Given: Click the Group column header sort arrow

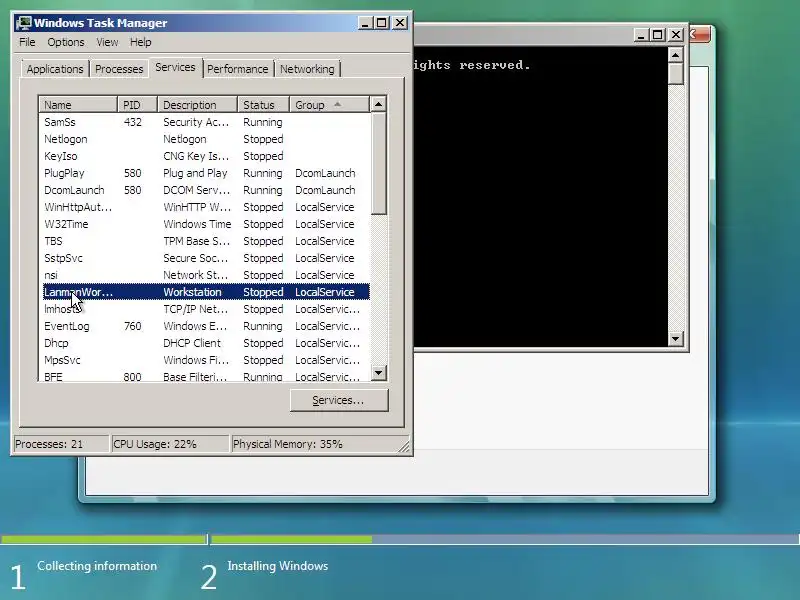Looking at the screenshot, I should click(337, 105).
